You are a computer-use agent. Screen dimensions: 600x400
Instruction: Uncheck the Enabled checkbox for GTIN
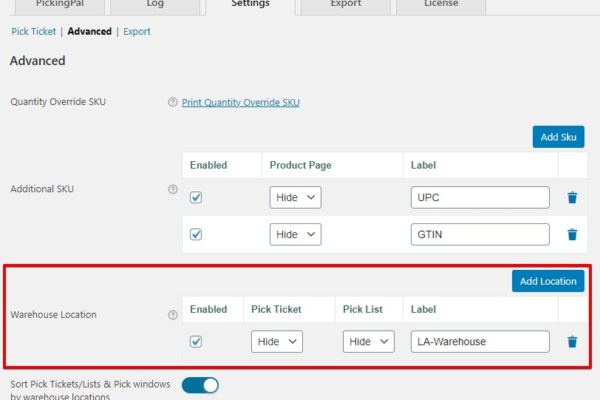196,235
